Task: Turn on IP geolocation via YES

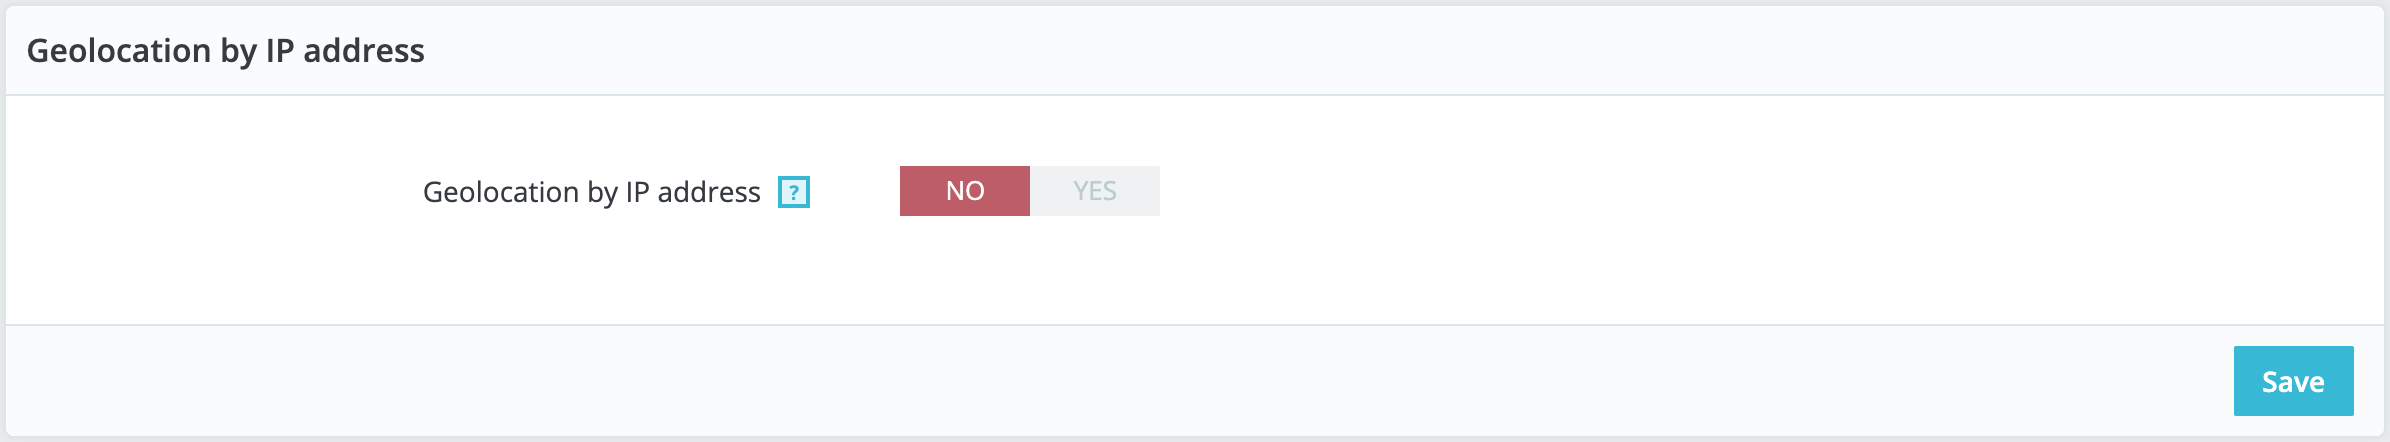Action: pyautogui.click(x=1094, y=191)
